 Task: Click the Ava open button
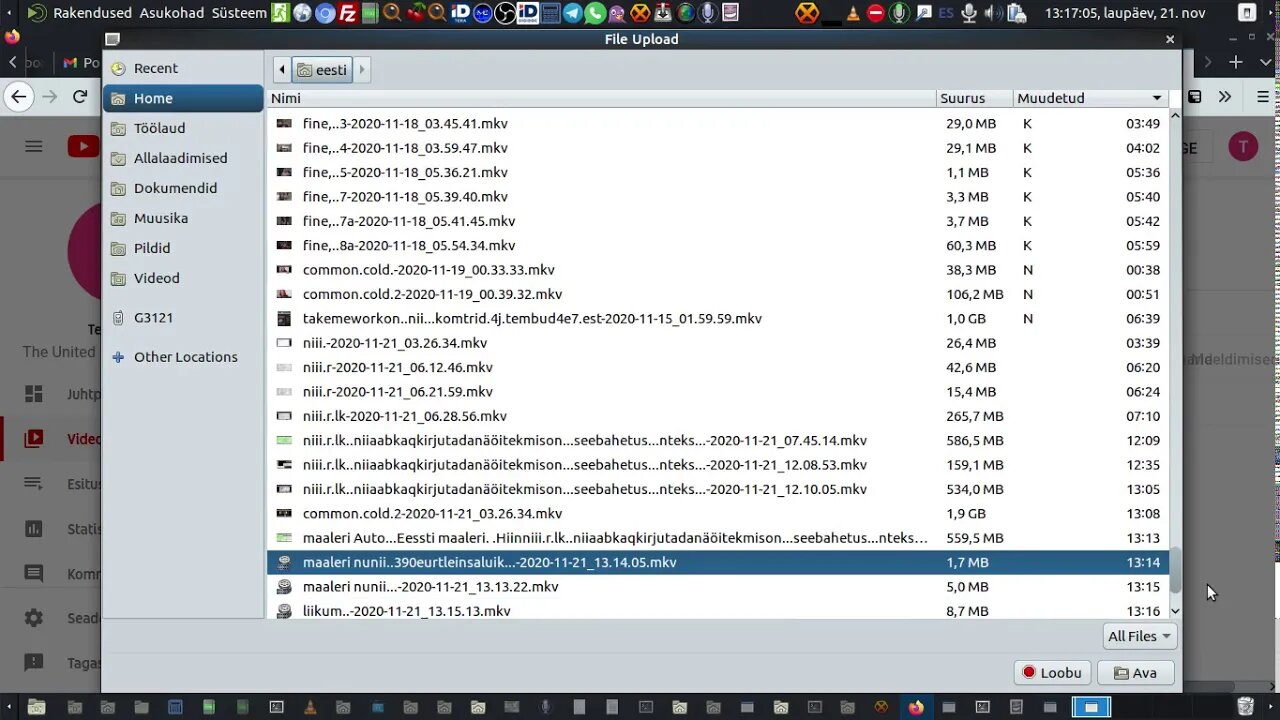[x=1135, y=673]
